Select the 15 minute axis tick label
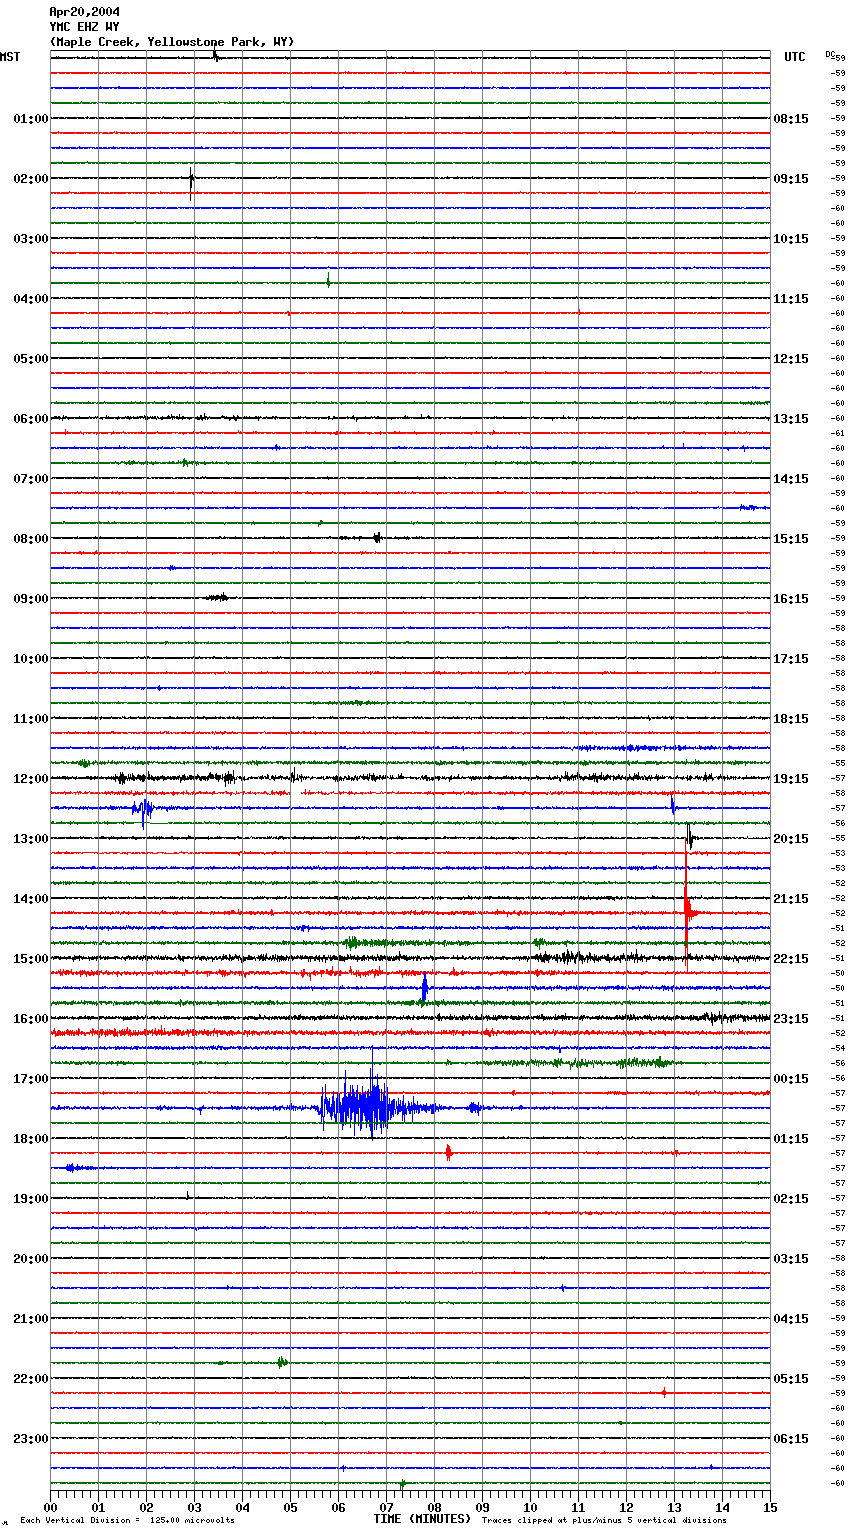This screenshot has height=1534, width=850. pyautogui.click(x=770, y=1507)
